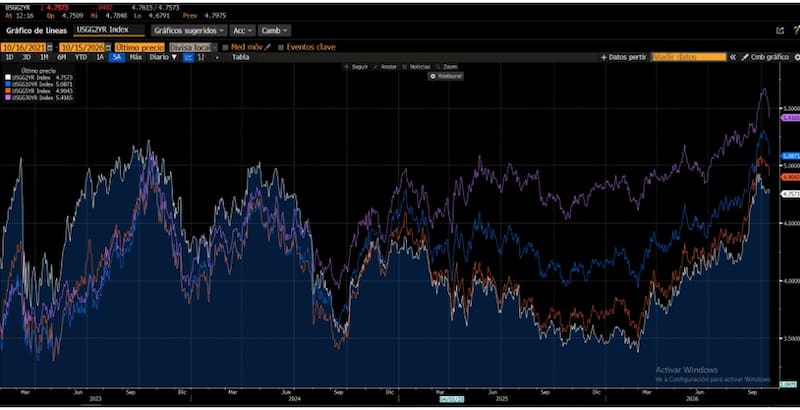Click the export/share chart icon
The height and width of the screenshot is (410, 800).
(780, 31)
